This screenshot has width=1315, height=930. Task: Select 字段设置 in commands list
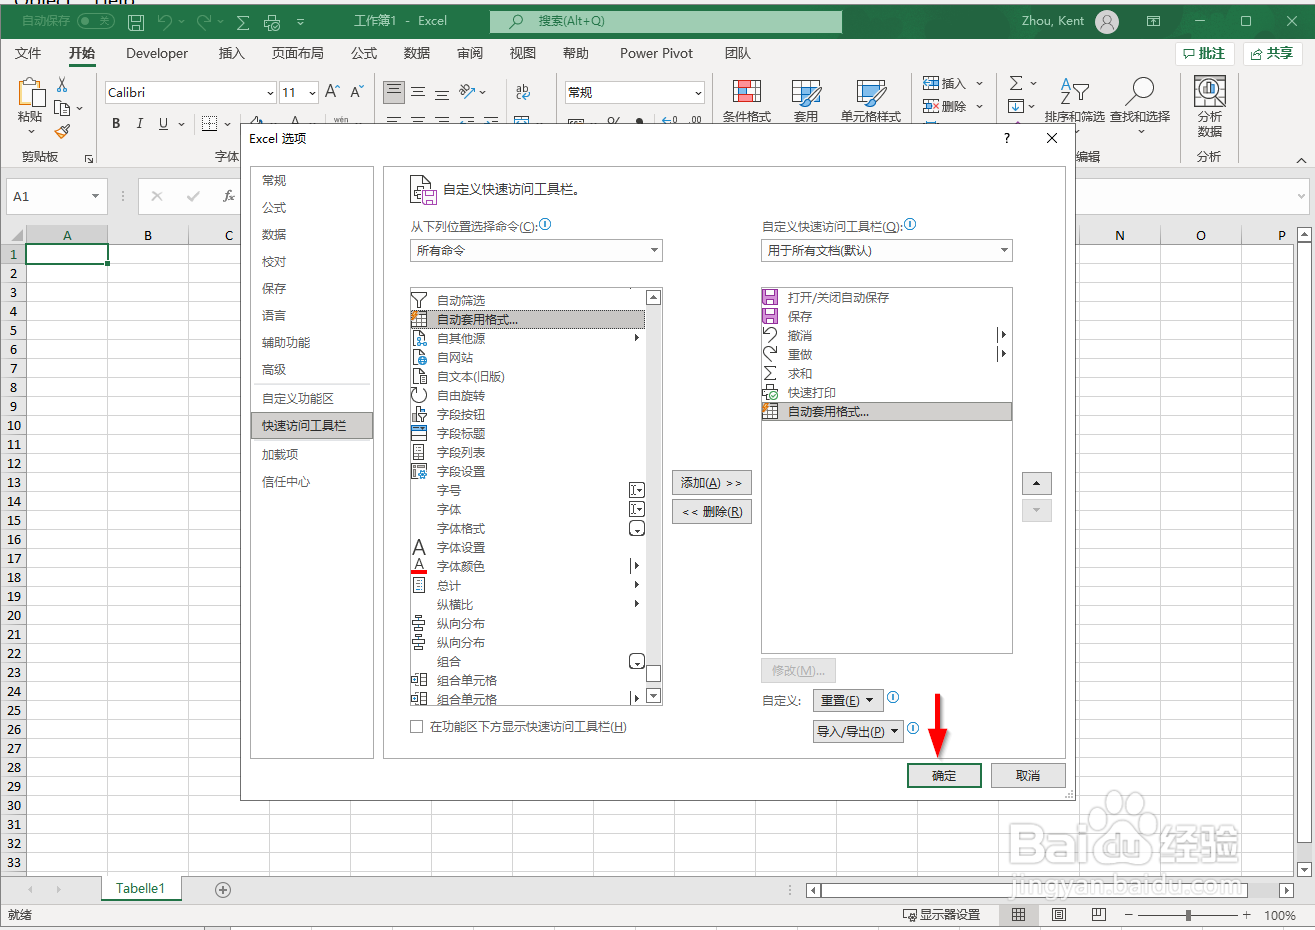point(528,471)
